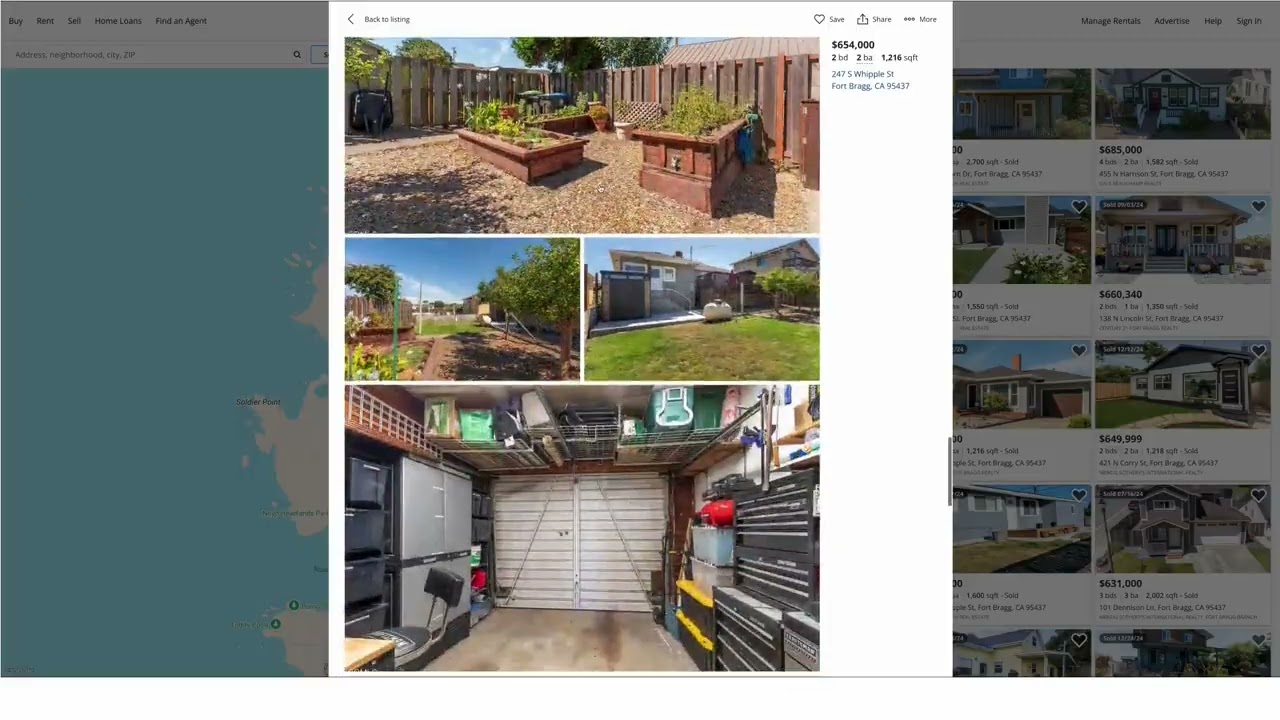Click Help link
This screenshot has height=720, width=1280.
1213,21
